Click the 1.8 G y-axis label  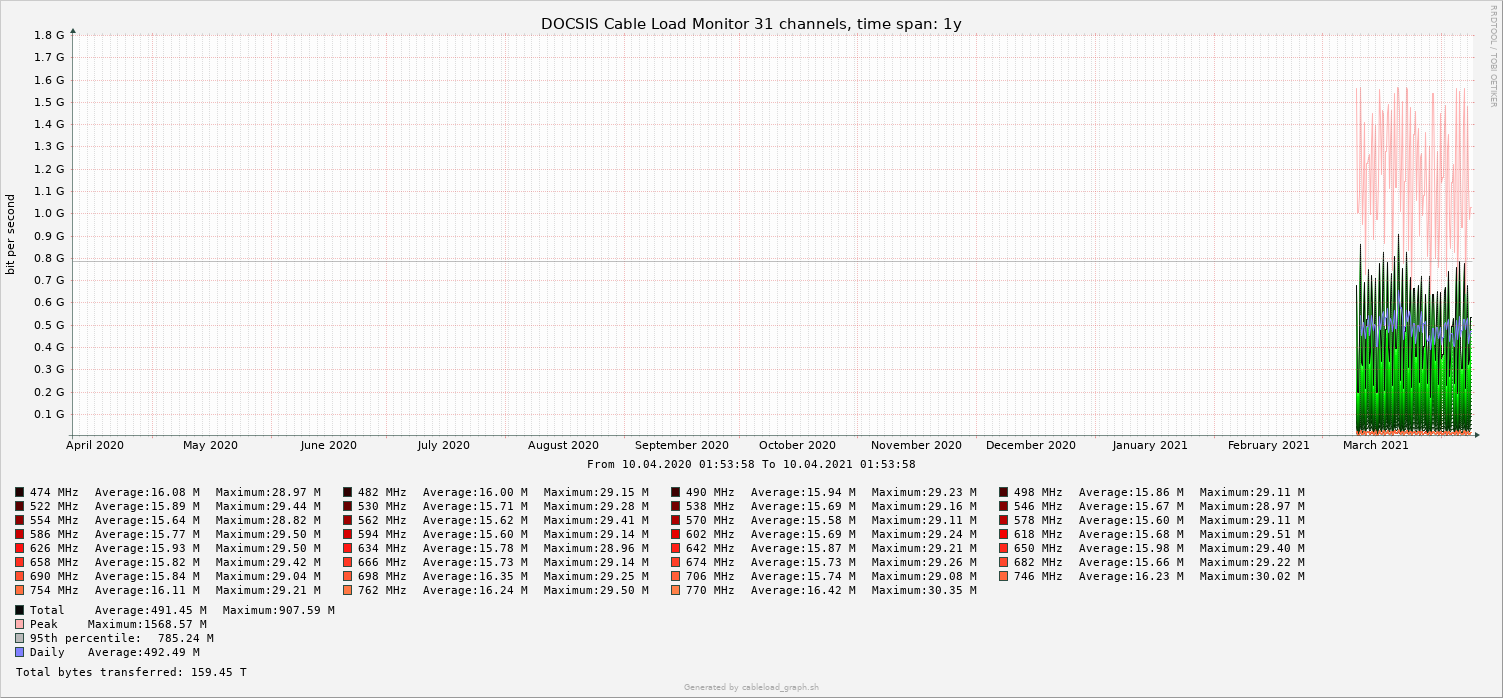49,35
